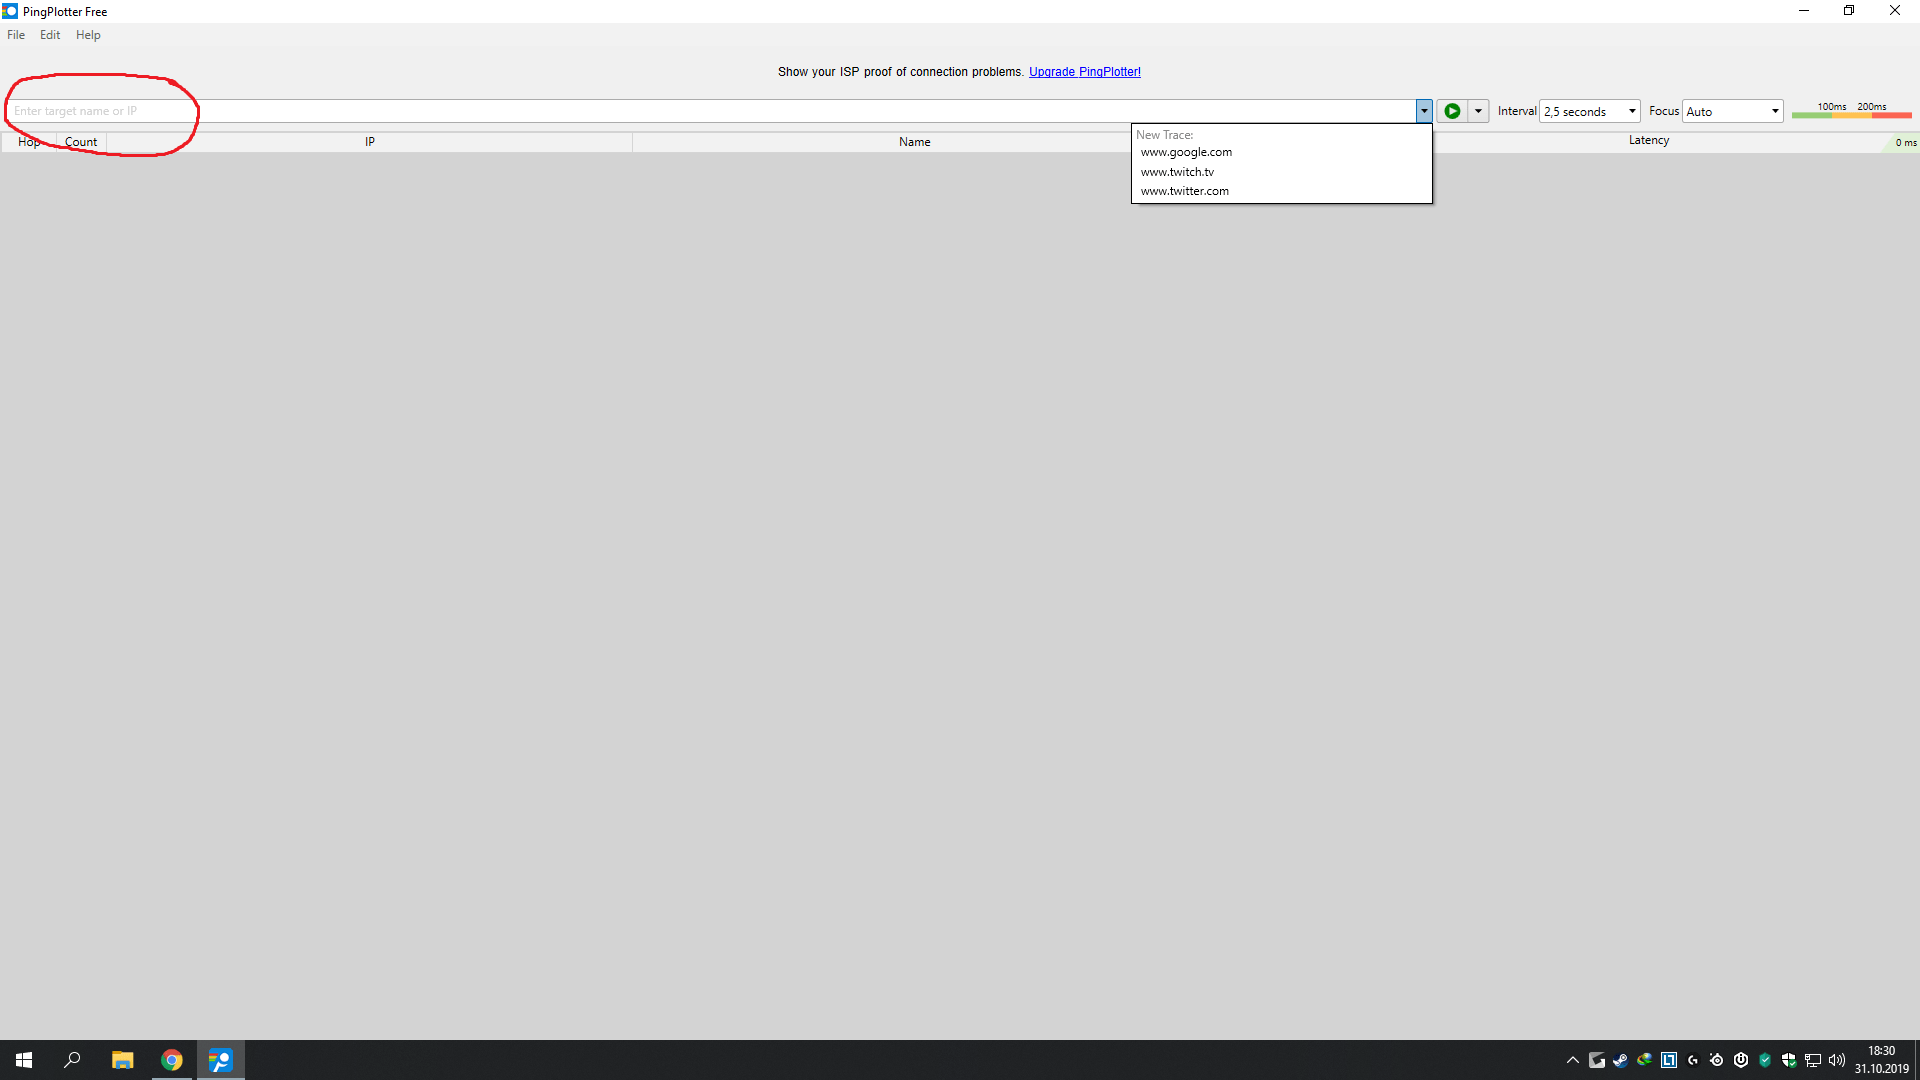The height and width of the screenshot is (1080, 1920).
Task: Open the arrow menu beside the play button
Action: [1478, 111]
